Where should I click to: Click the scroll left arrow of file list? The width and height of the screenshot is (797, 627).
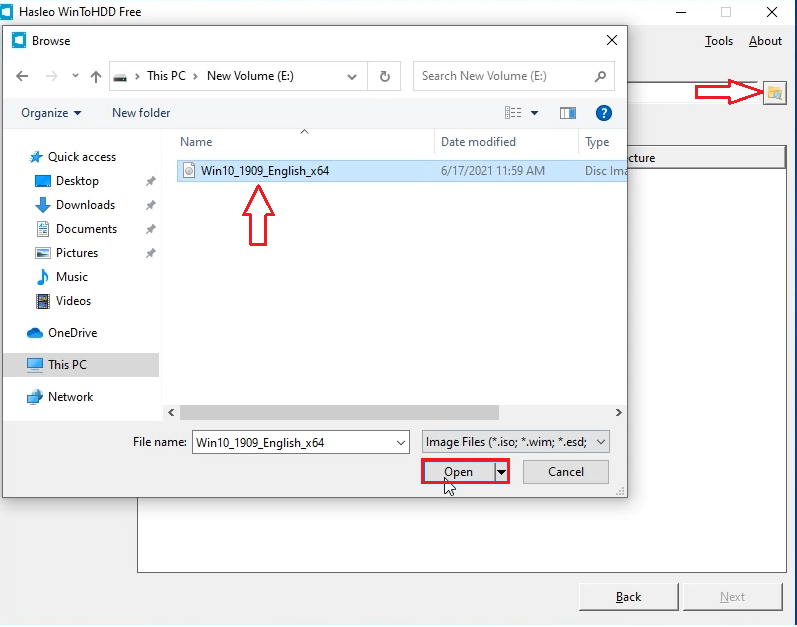pyautogui.click(x=171, y=413)
